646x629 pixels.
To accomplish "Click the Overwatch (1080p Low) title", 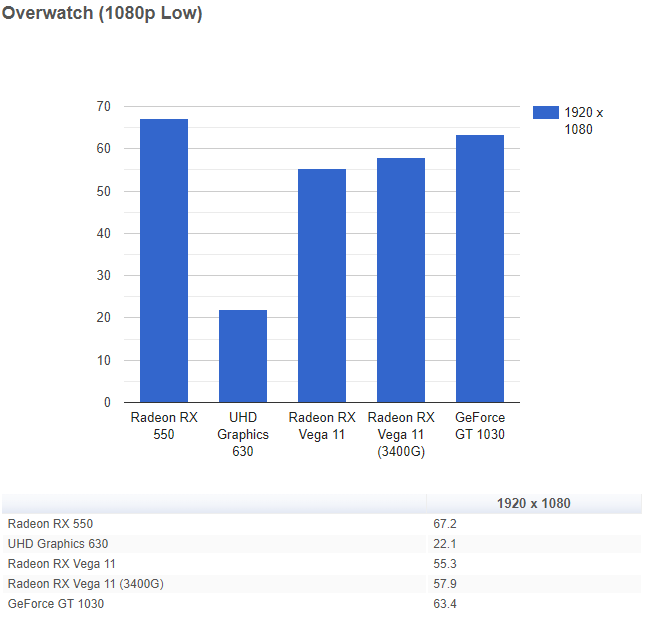I will (x=102, y=13).
